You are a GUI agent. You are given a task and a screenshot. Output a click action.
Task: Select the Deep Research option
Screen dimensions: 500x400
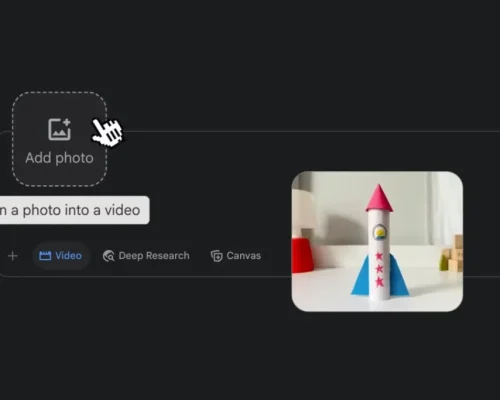tap(146, 256)
